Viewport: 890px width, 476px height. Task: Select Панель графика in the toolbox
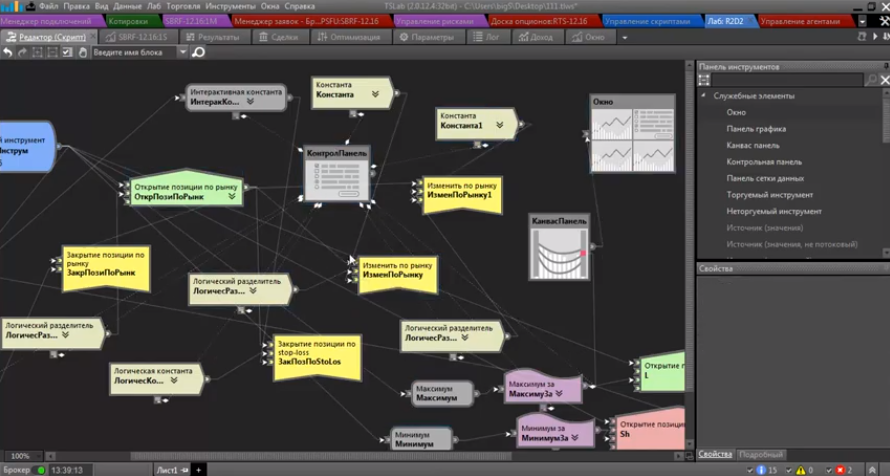coord(756,129)
